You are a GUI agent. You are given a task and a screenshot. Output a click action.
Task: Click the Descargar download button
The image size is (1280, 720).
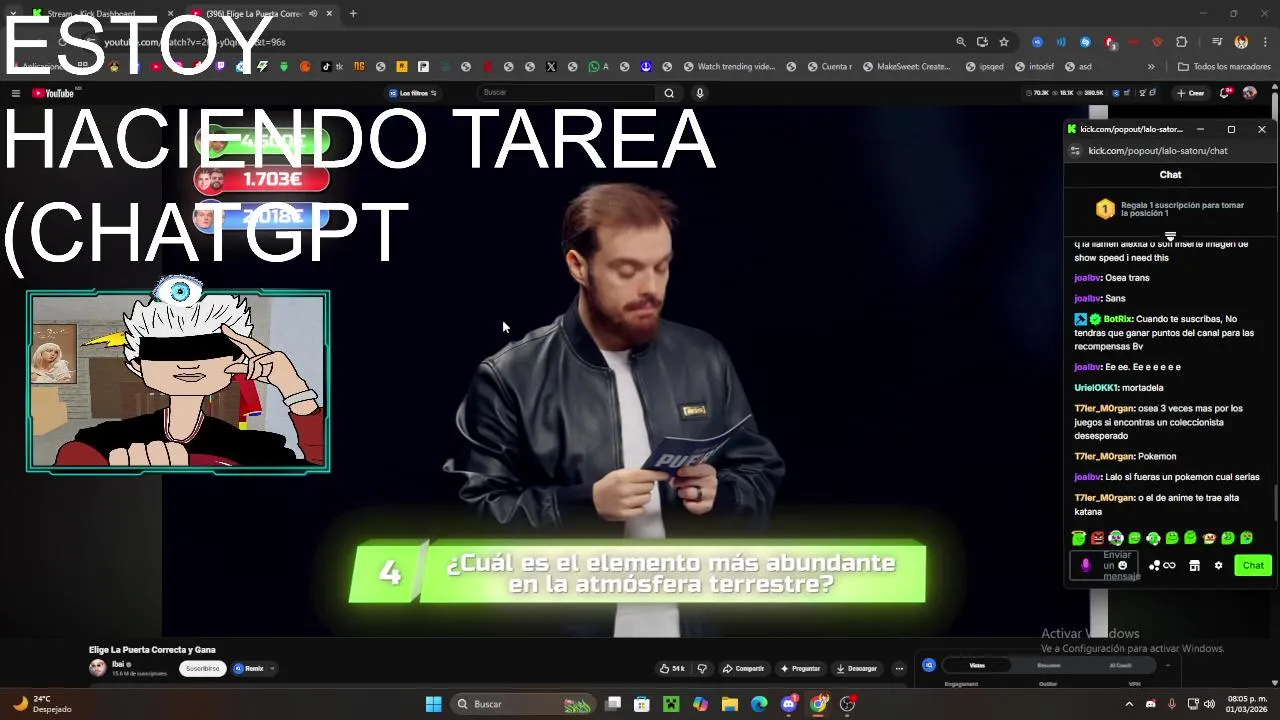[857, 668]
